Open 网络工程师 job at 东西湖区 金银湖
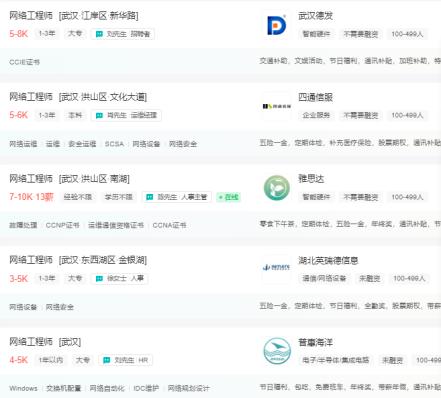The height and width of the screenshot is (398, 441). point(78,260)
